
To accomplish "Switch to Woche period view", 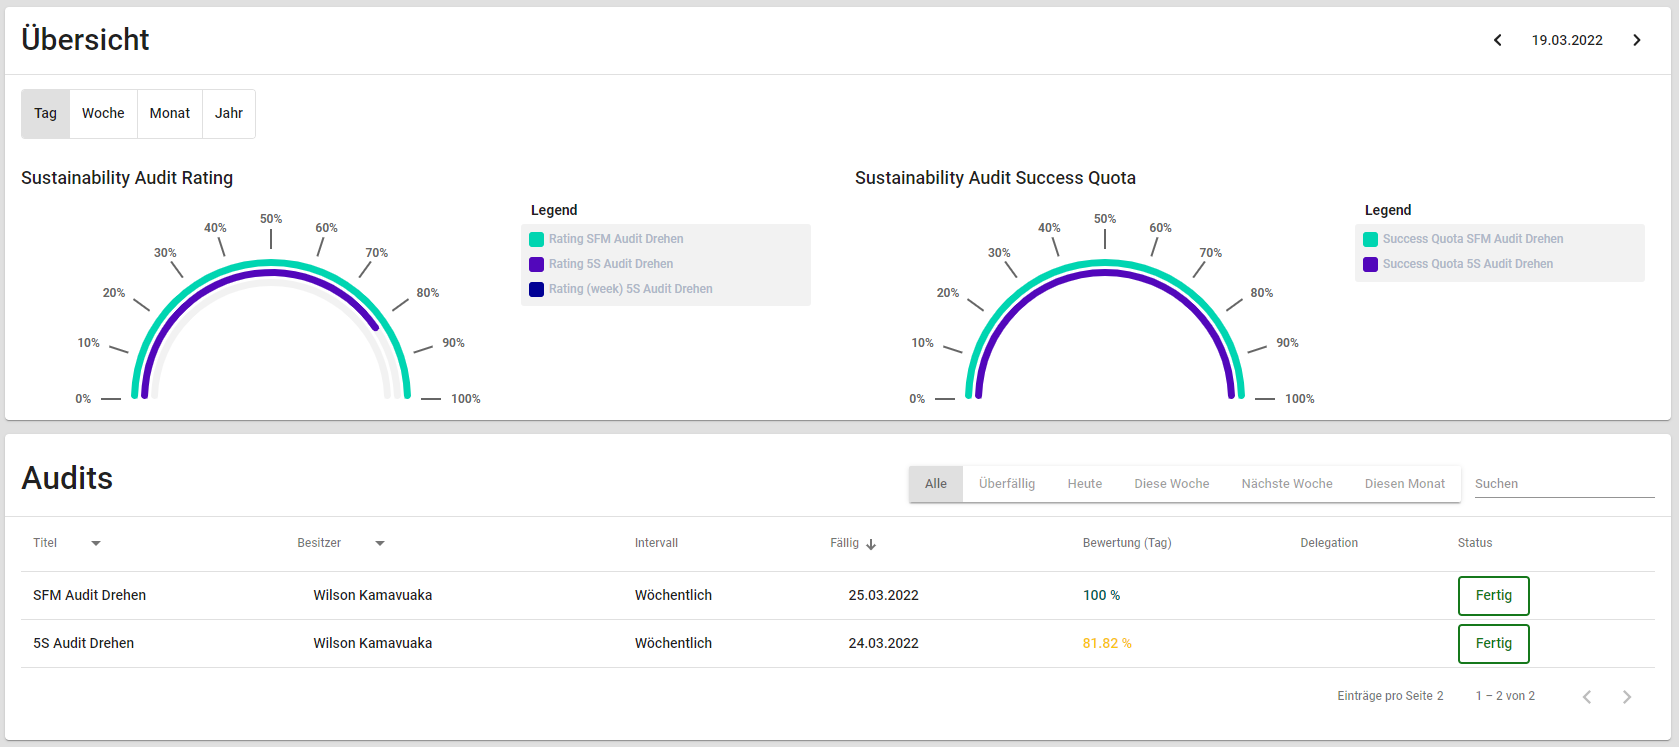I will pos(103,113).
